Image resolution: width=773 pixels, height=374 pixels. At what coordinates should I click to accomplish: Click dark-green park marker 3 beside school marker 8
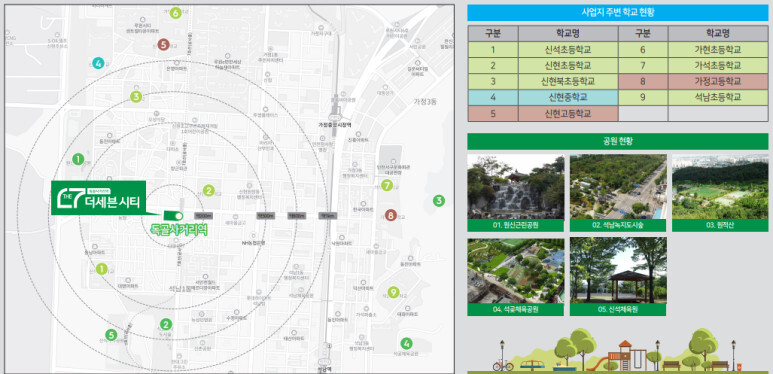(439, 201)
